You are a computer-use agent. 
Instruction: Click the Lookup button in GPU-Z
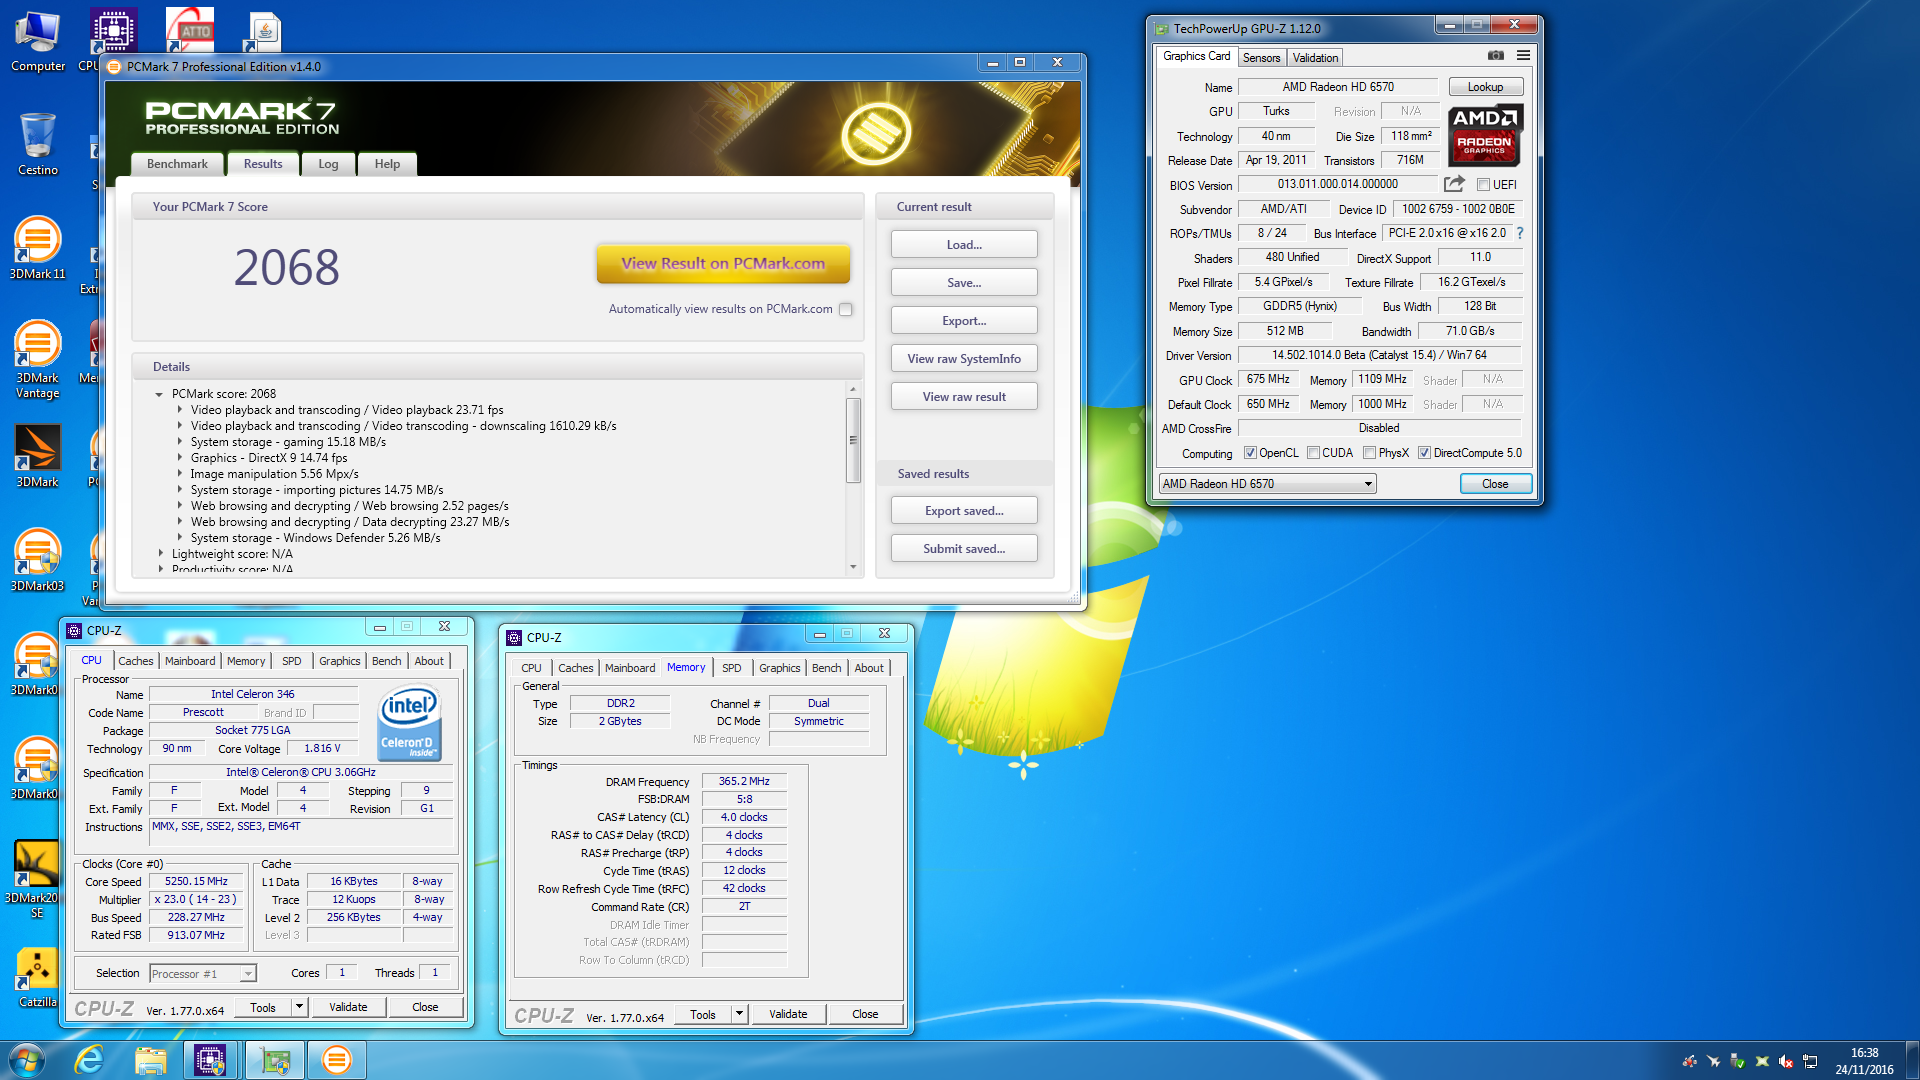1485,87
